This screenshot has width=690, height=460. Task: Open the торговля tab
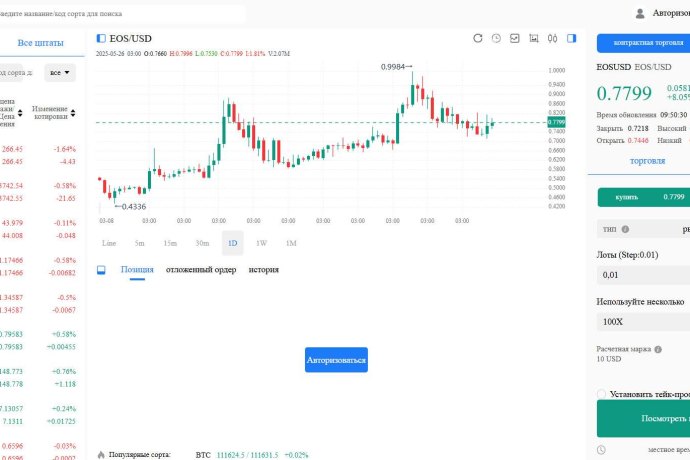pyautogui.click(x=647, y=161)
